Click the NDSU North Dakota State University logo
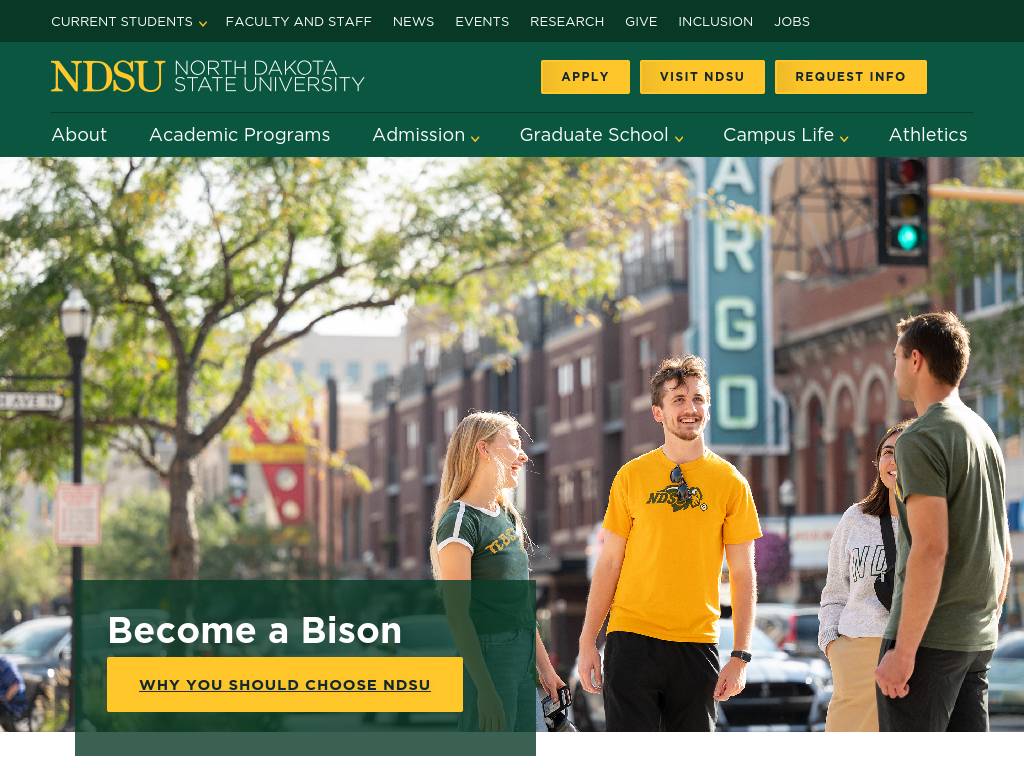The height and width of the screenshot is (768, 1024). point(207,76)
